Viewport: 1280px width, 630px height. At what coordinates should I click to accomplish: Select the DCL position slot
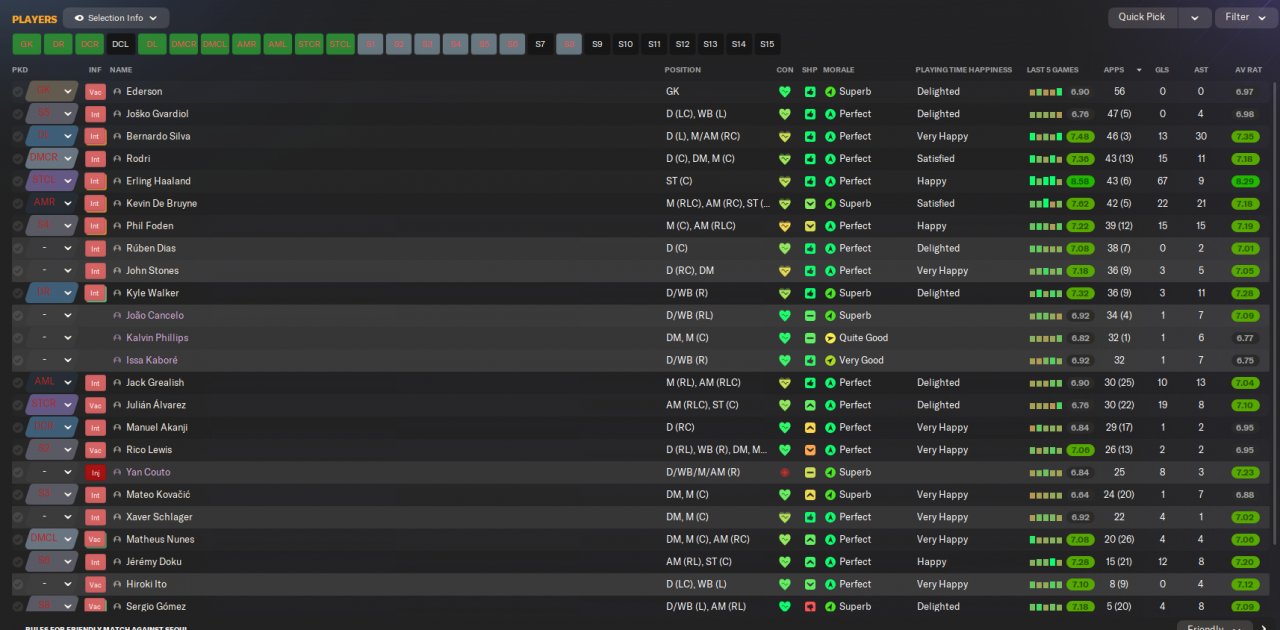[120, 44]
